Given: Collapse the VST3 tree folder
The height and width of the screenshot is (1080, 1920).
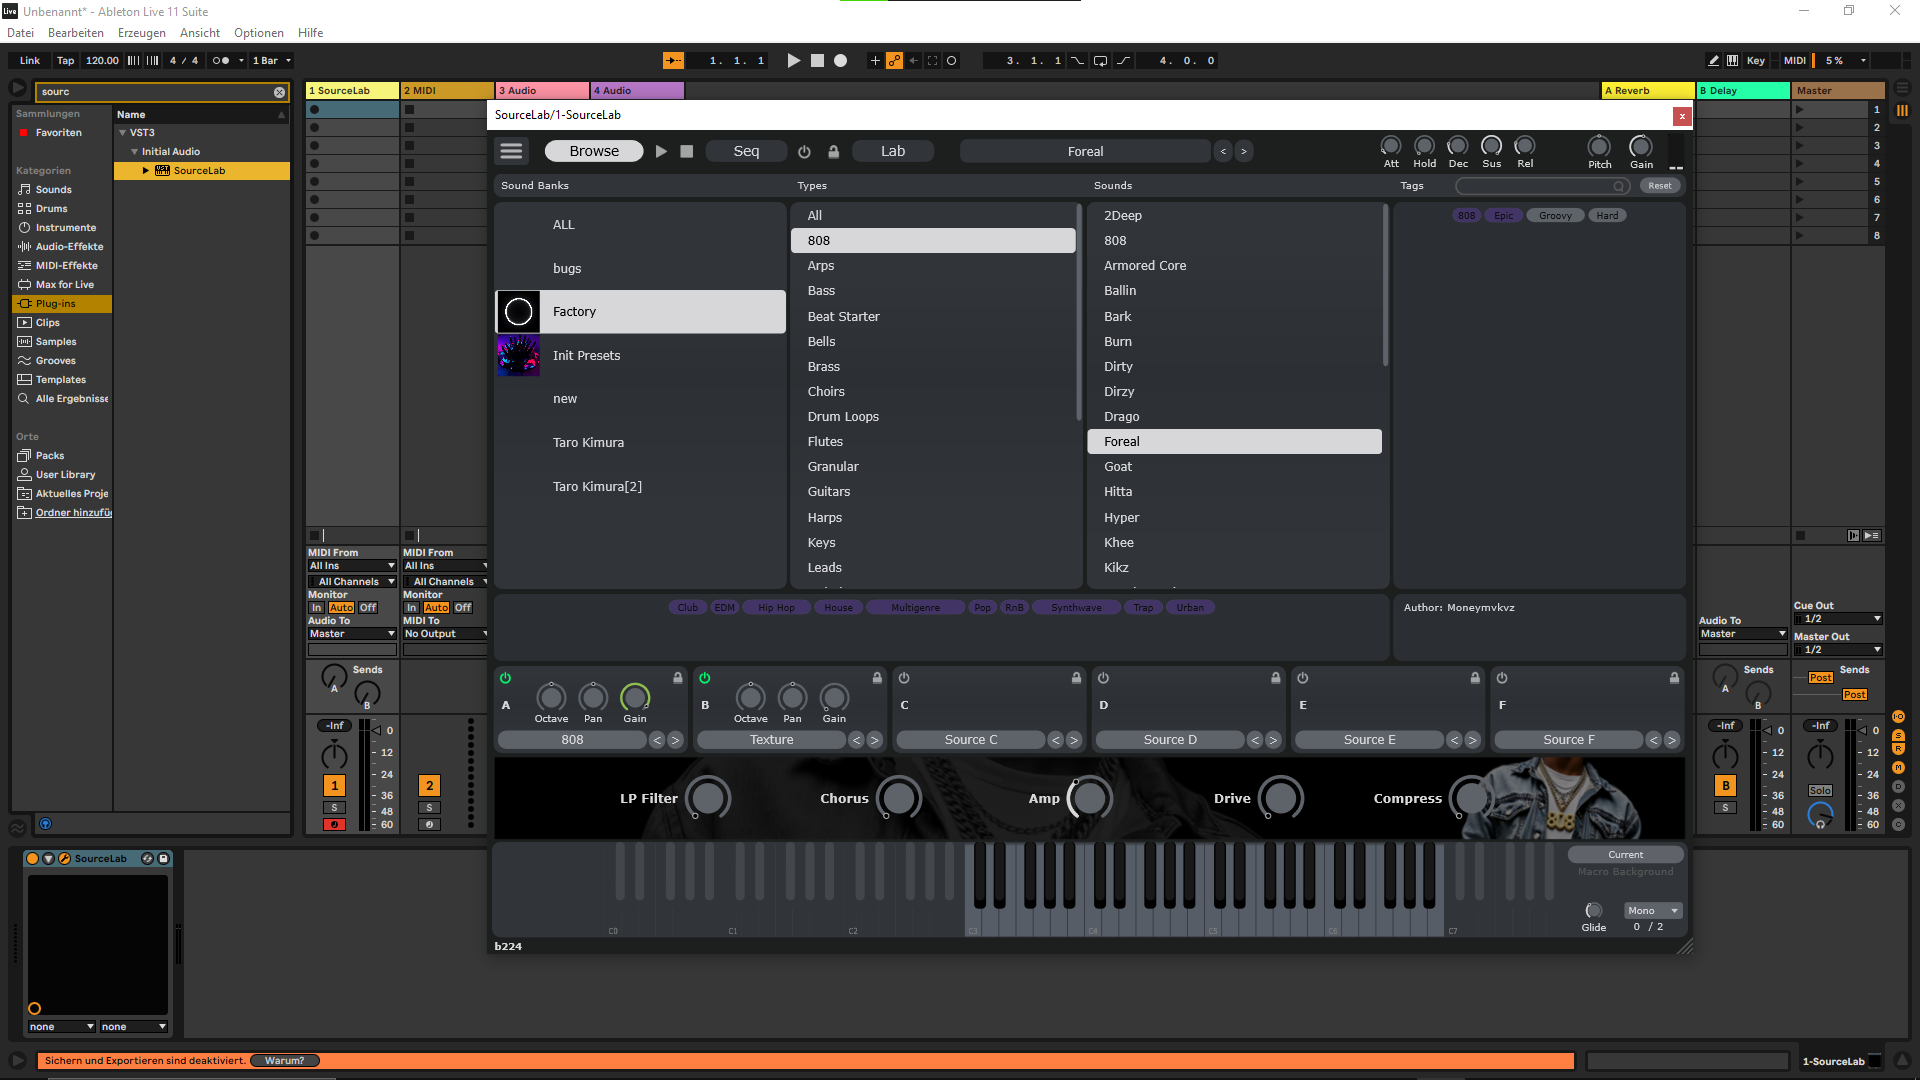Looking at the screenshot, I should point(123,133).
